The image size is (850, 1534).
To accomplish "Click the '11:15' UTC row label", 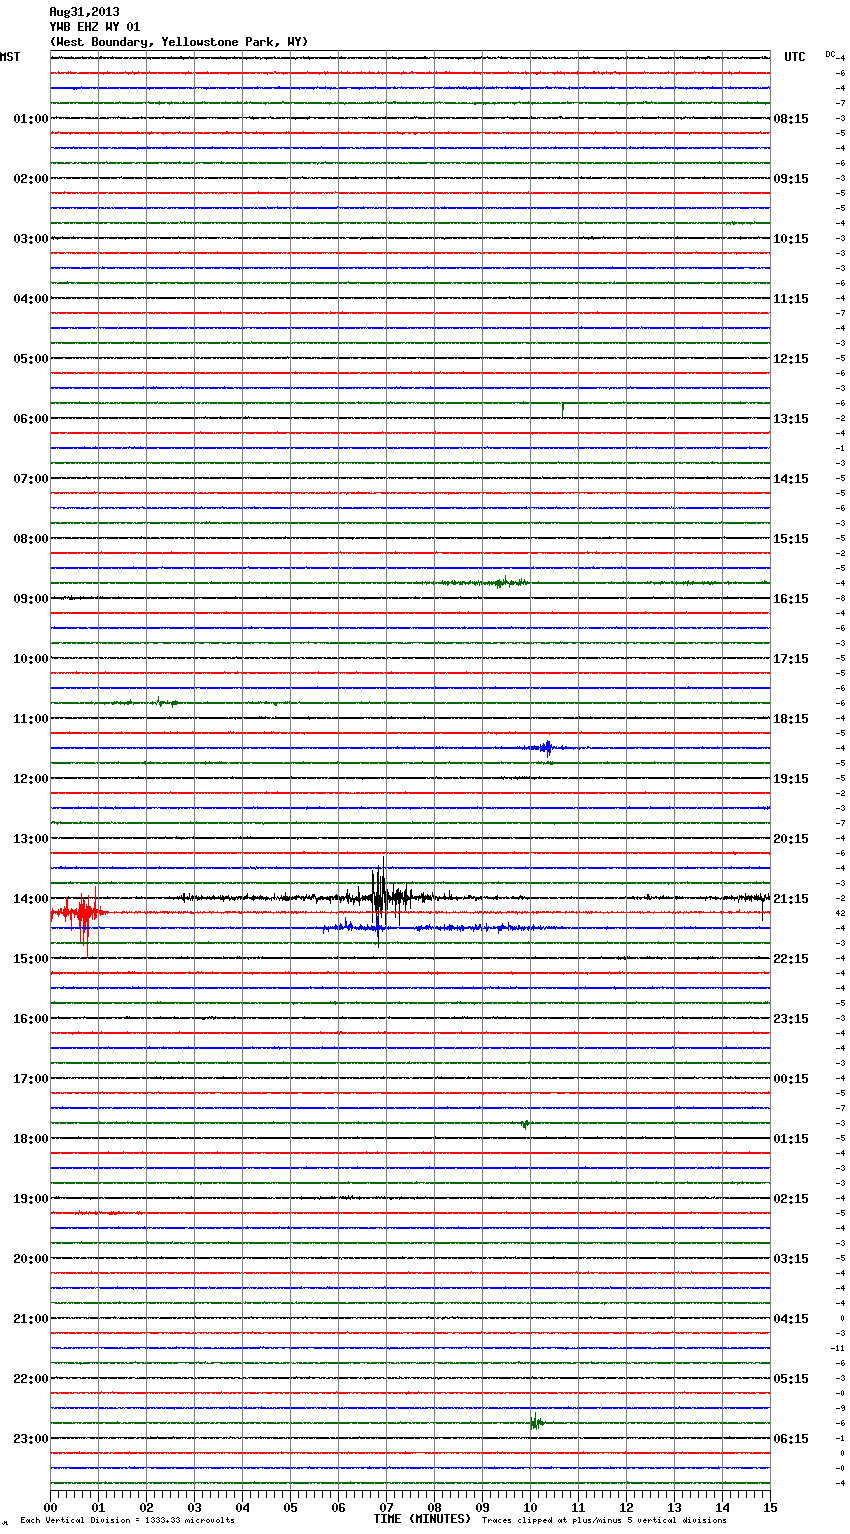I will tap(791, 299).
